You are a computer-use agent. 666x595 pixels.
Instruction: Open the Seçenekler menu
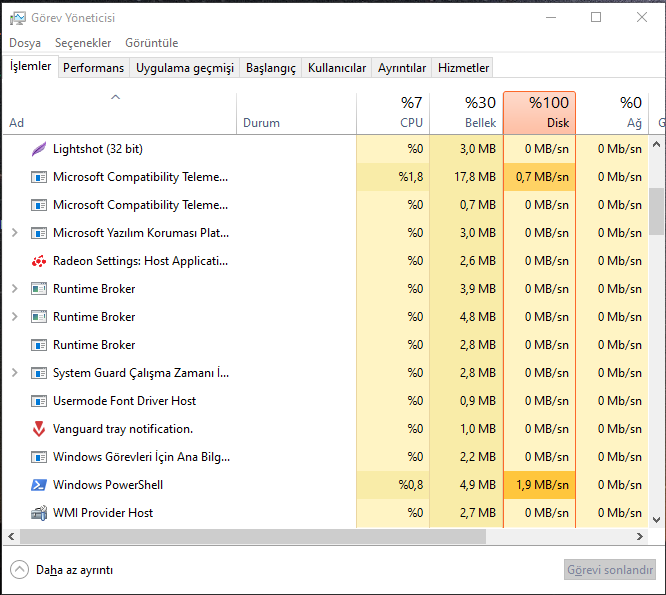[x=83, y=43]
